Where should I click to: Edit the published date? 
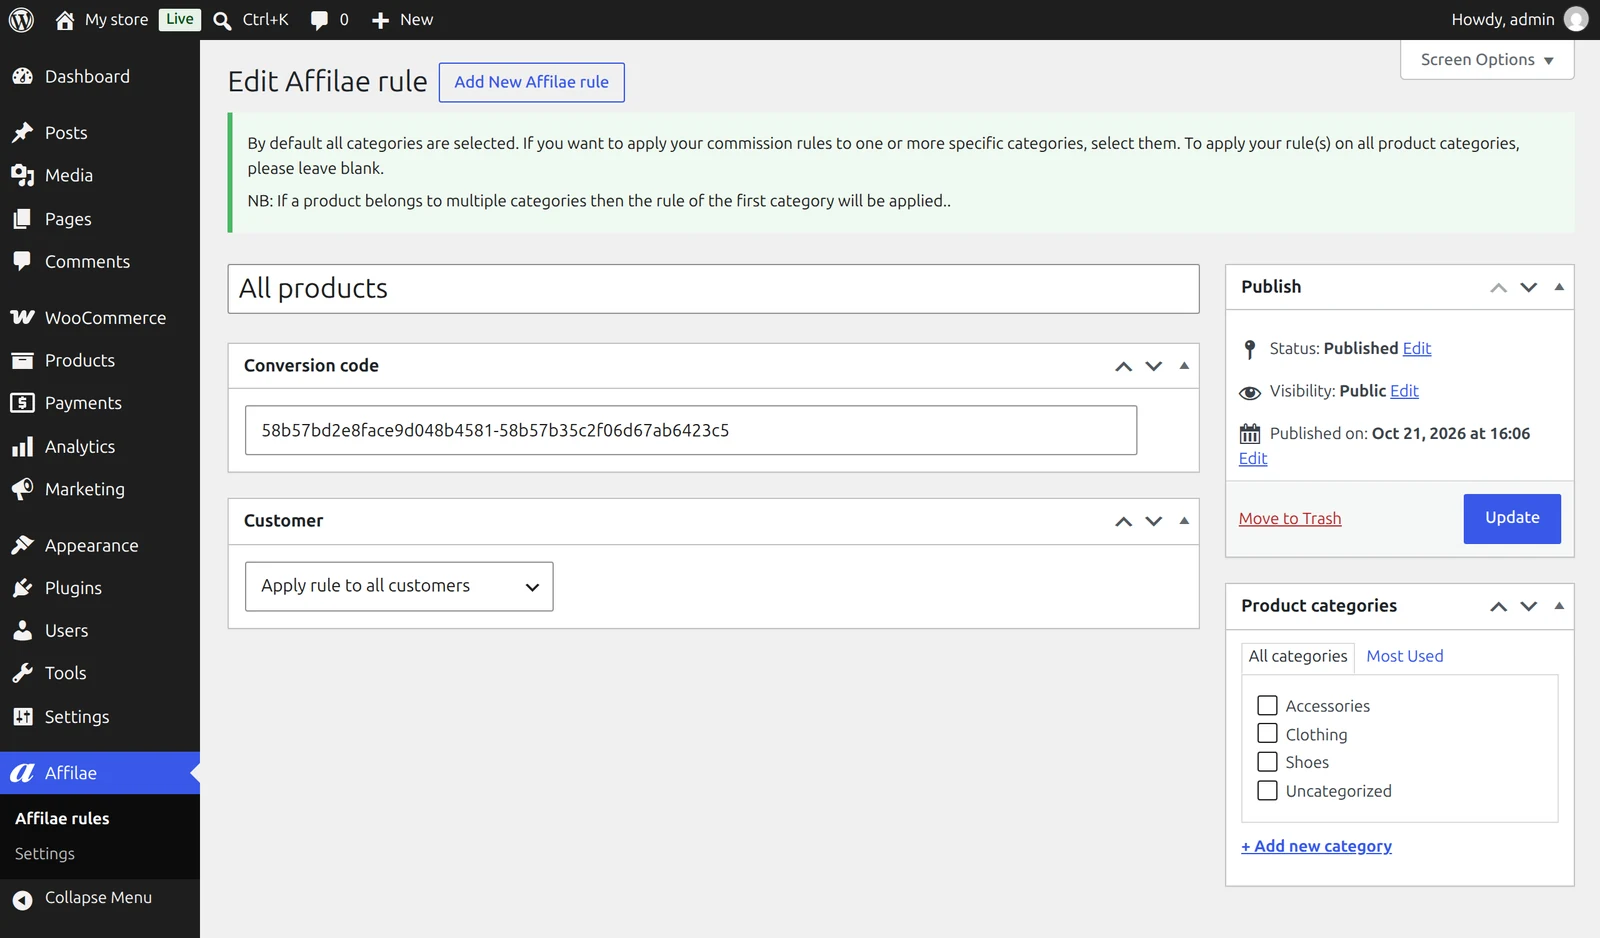(1253, 459)
